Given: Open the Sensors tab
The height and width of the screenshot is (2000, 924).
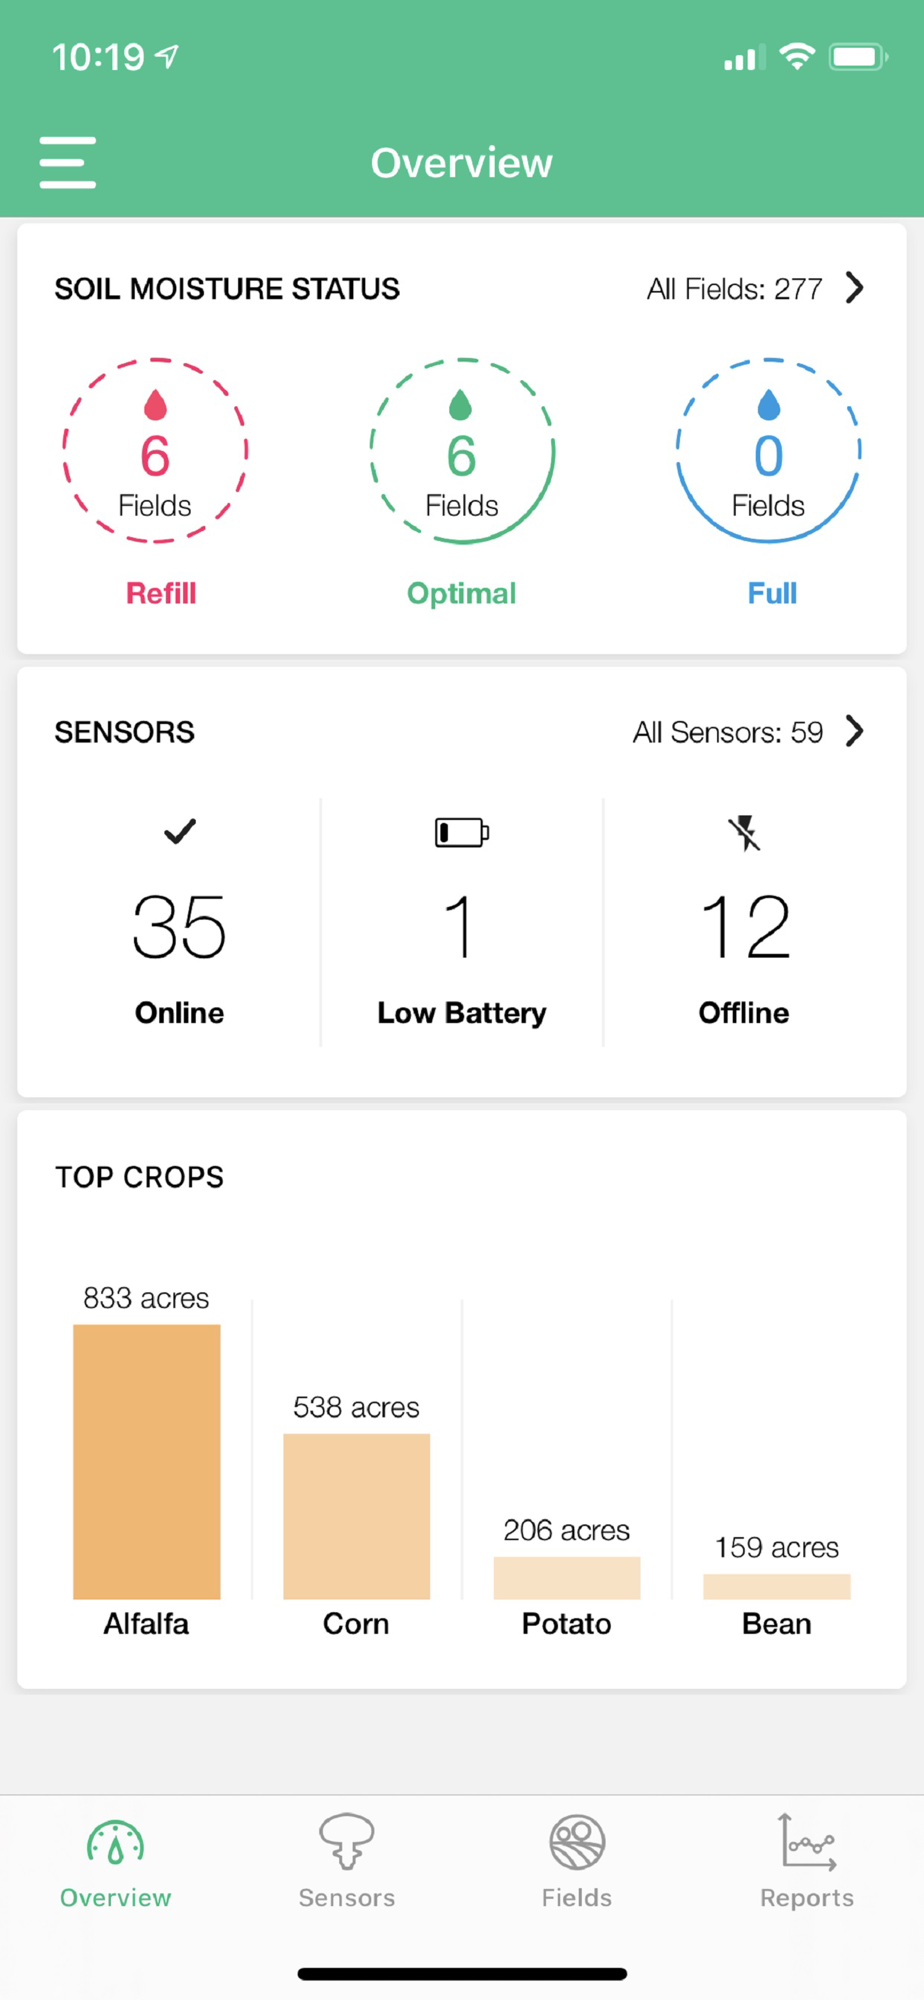Looking at the screenshot, I should tap(347, 1861).
